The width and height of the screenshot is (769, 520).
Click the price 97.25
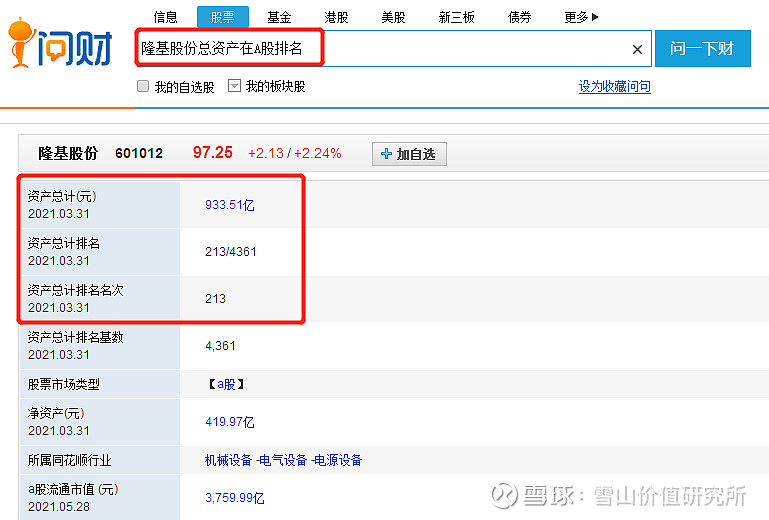(x=213, y=153)
